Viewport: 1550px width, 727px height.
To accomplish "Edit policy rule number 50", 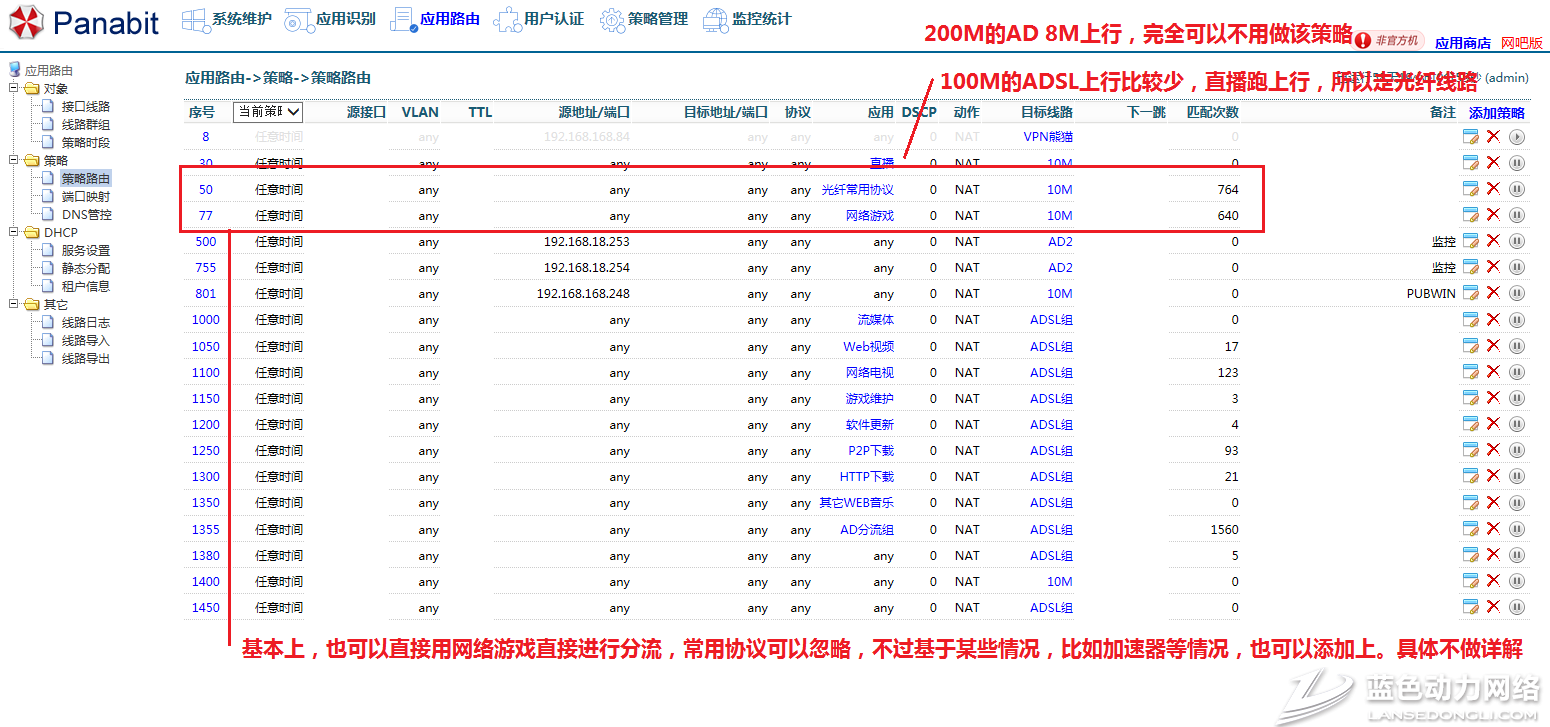I will [x=1470, y=189].
